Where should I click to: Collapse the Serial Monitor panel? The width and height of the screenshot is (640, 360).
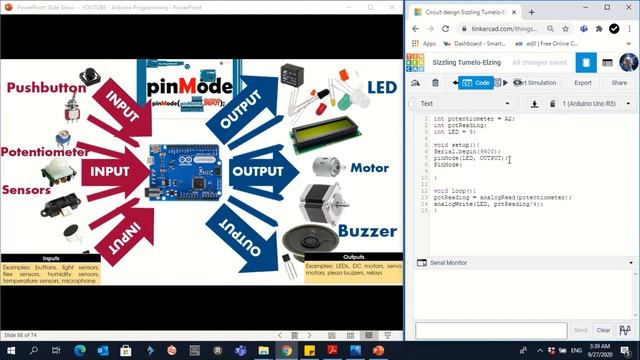click(631, 262)
